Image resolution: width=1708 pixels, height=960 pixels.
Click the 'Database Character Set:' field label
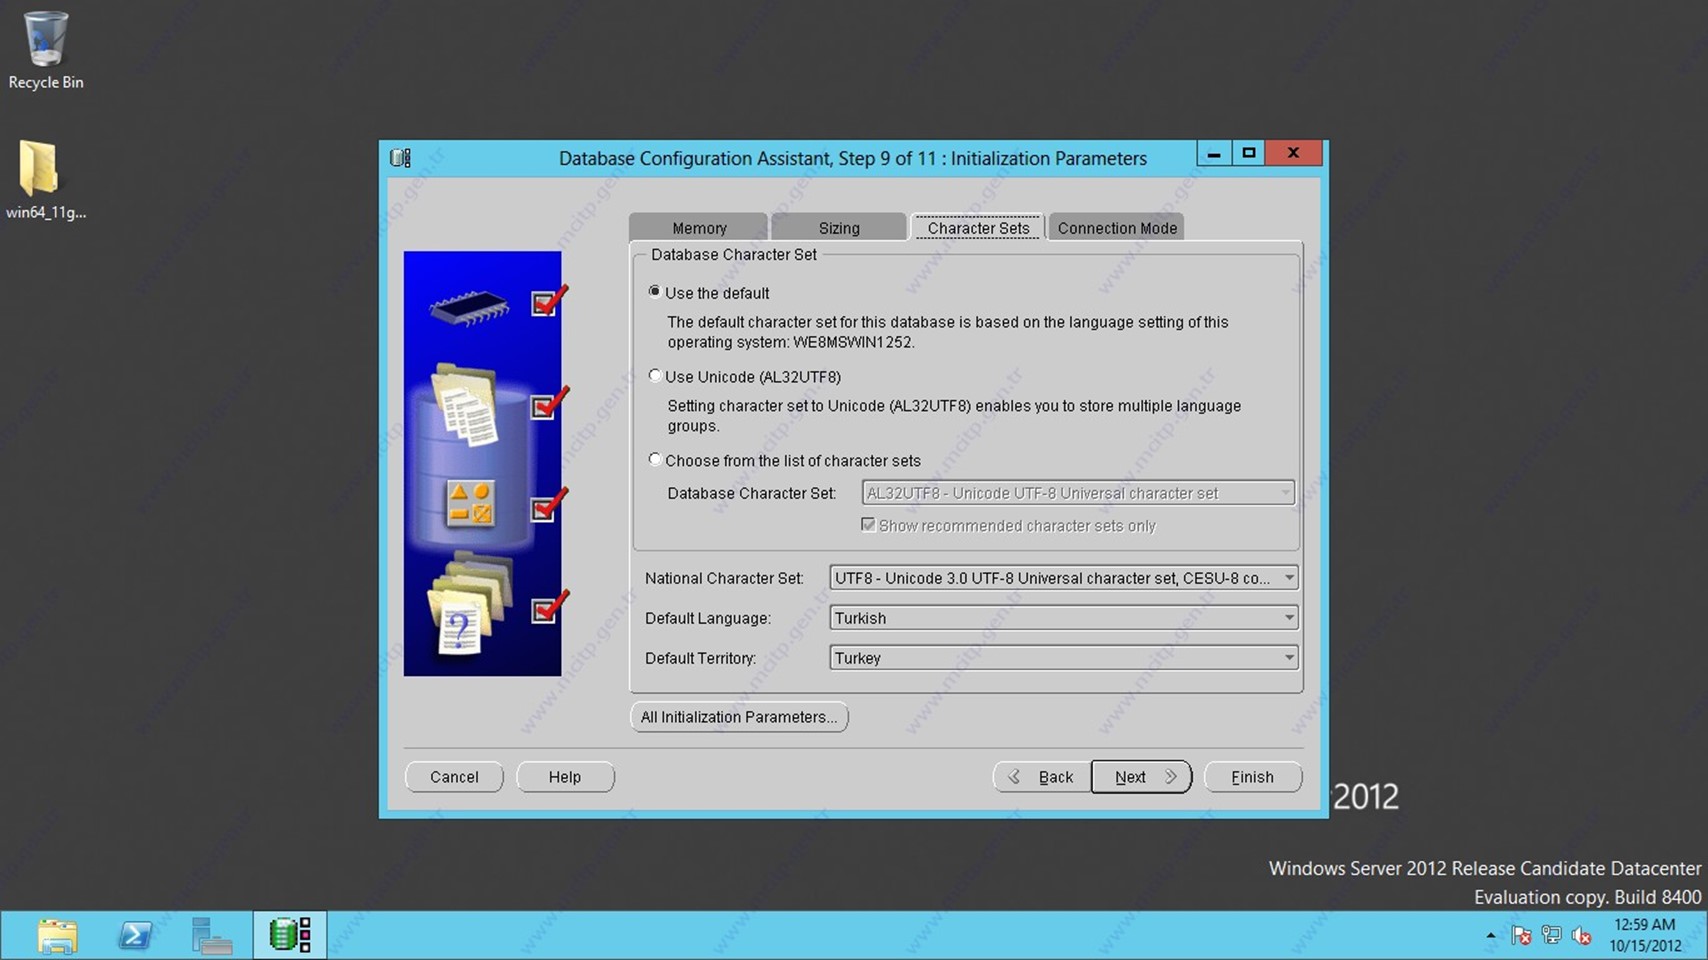[x=751, y=493]
